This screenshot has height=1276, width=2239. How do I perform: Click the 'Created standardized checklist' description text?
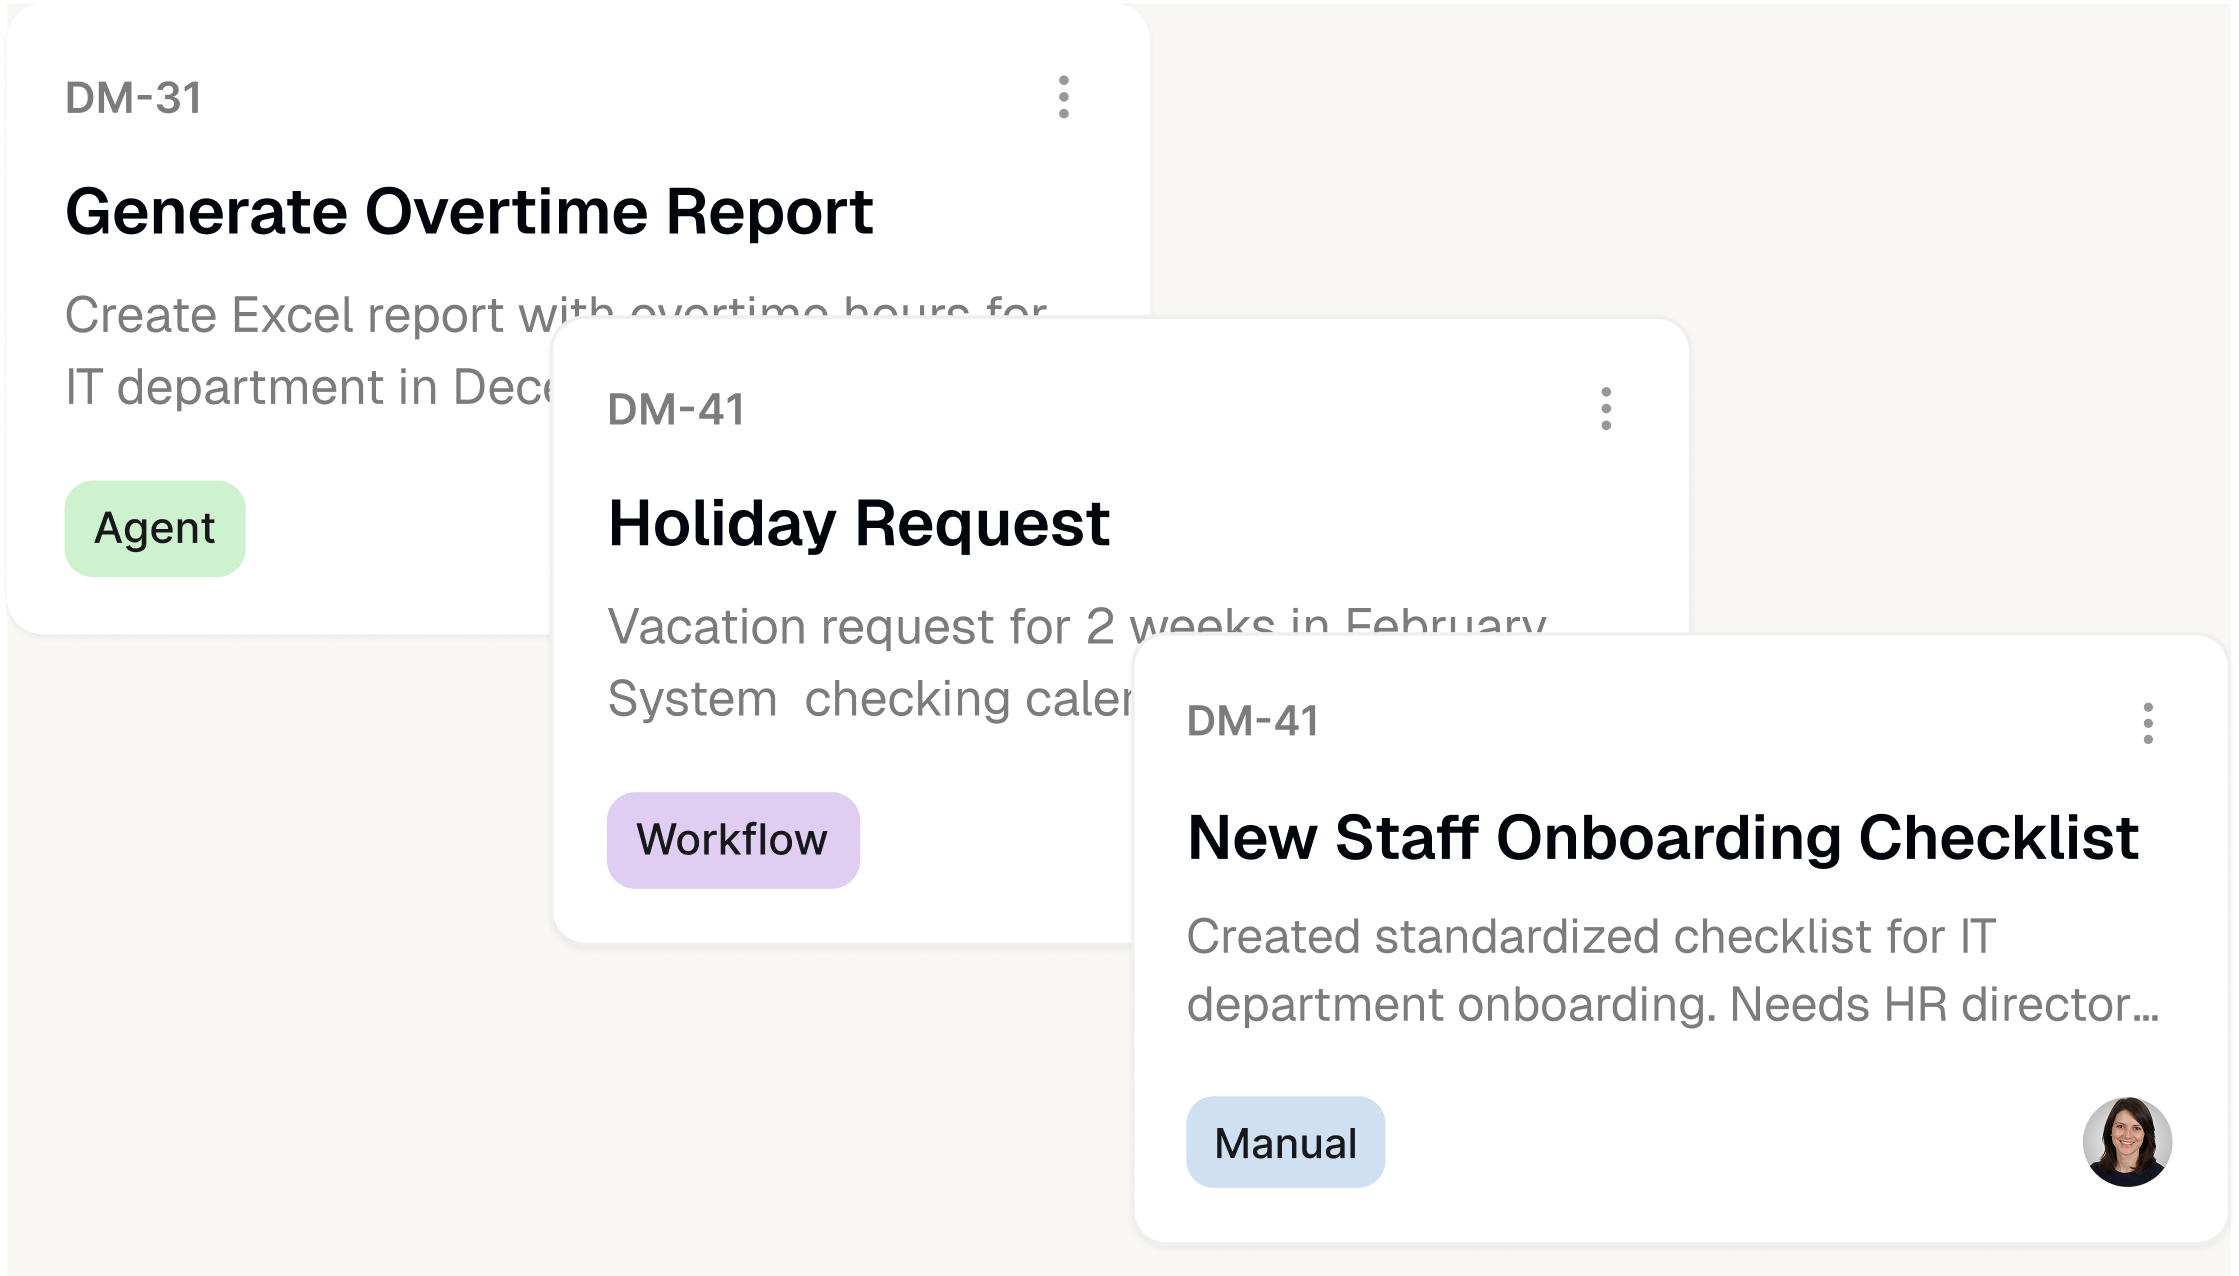1590,937
